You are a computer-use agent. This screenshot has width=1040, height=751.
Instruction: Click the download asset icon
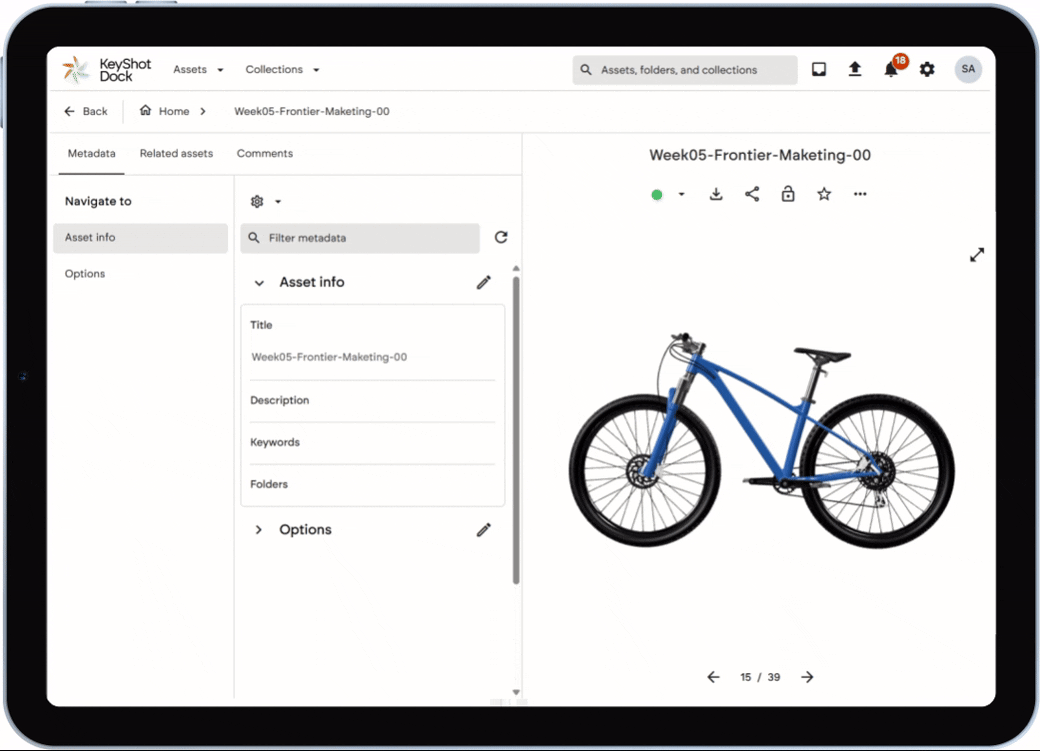[x=716, y=194]
